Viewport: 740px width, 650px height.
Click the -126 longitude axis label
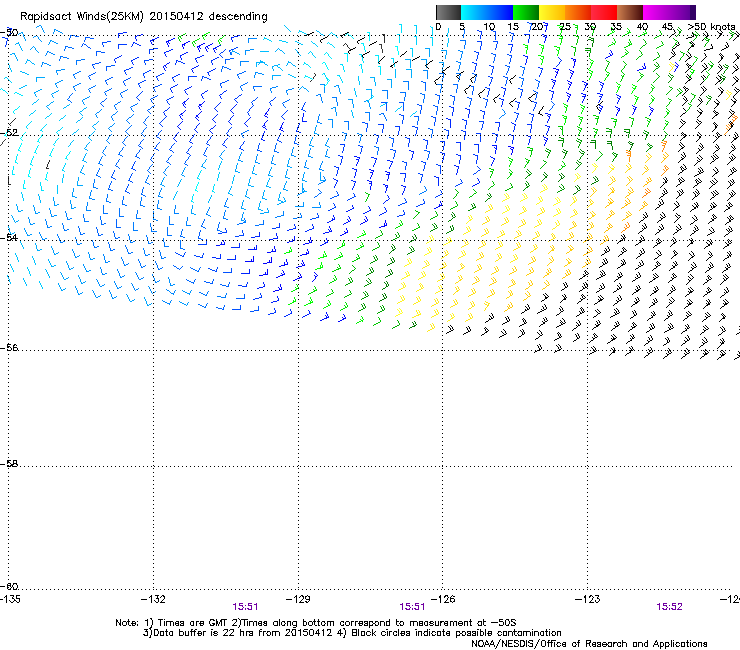point(443,599)
